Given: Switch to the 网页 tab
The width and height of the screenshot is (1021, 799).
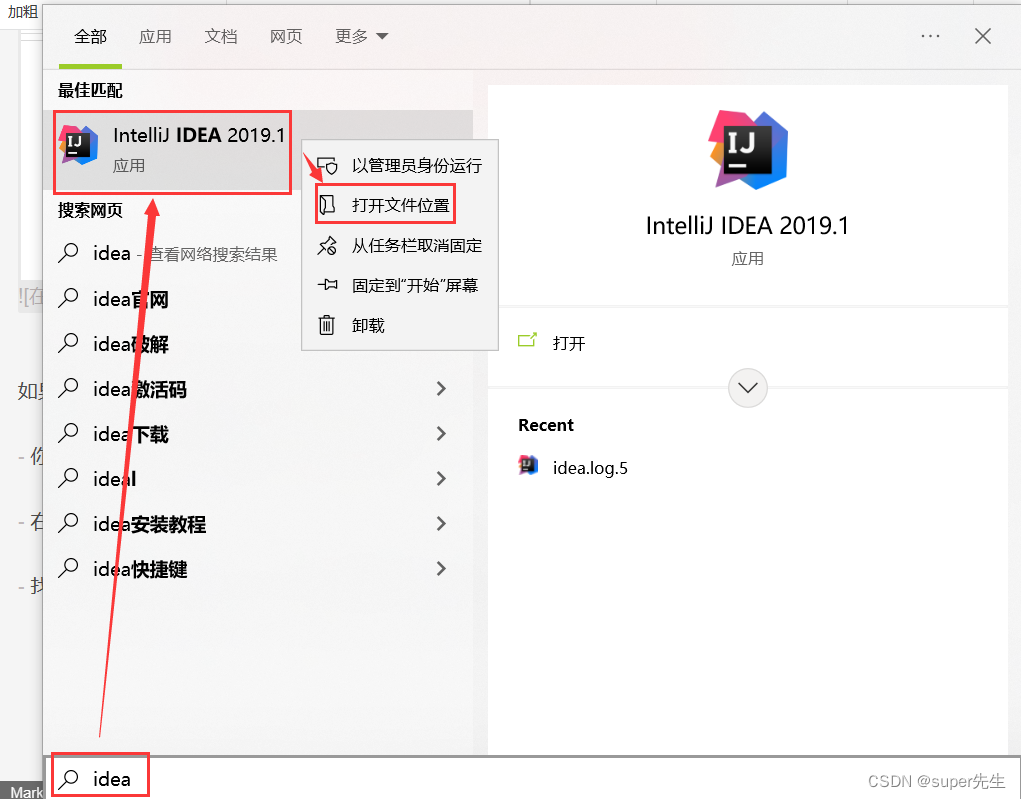Looking at the screenshot, I should coord(286,36).
